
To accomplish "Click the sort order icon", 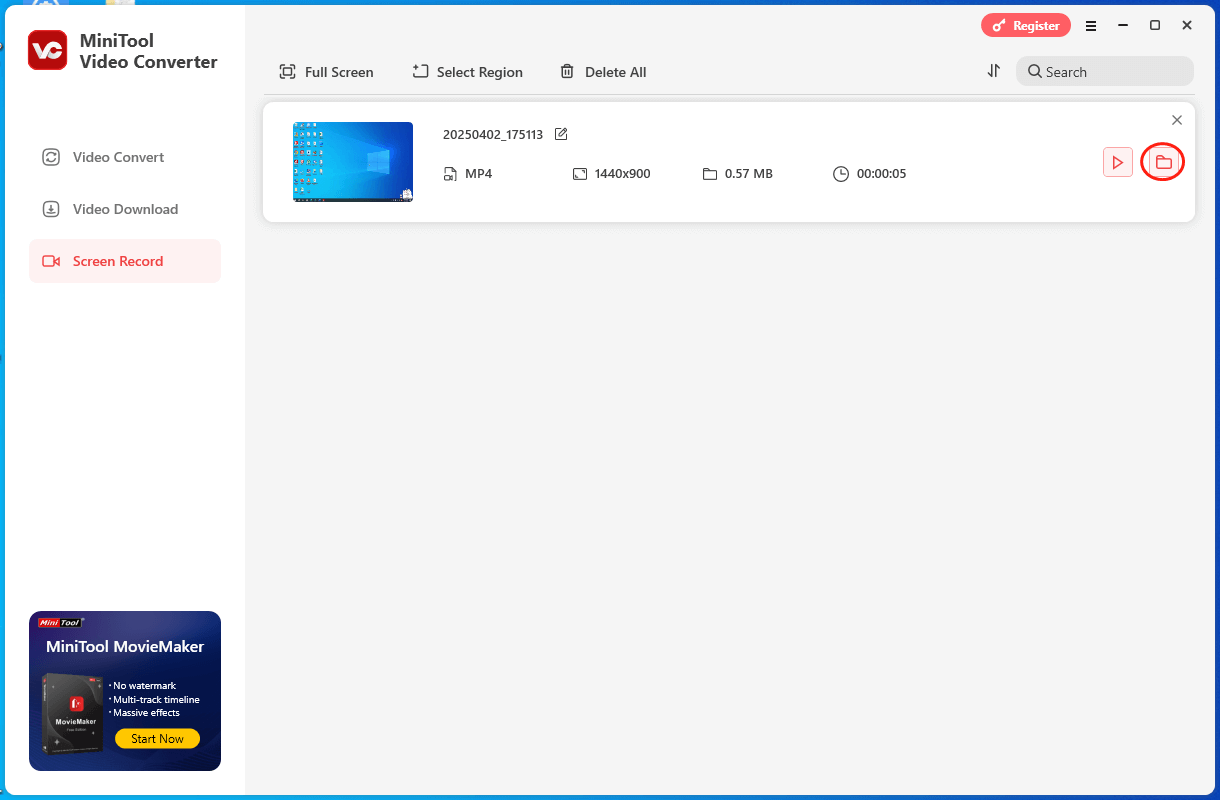I will [993, 71].
